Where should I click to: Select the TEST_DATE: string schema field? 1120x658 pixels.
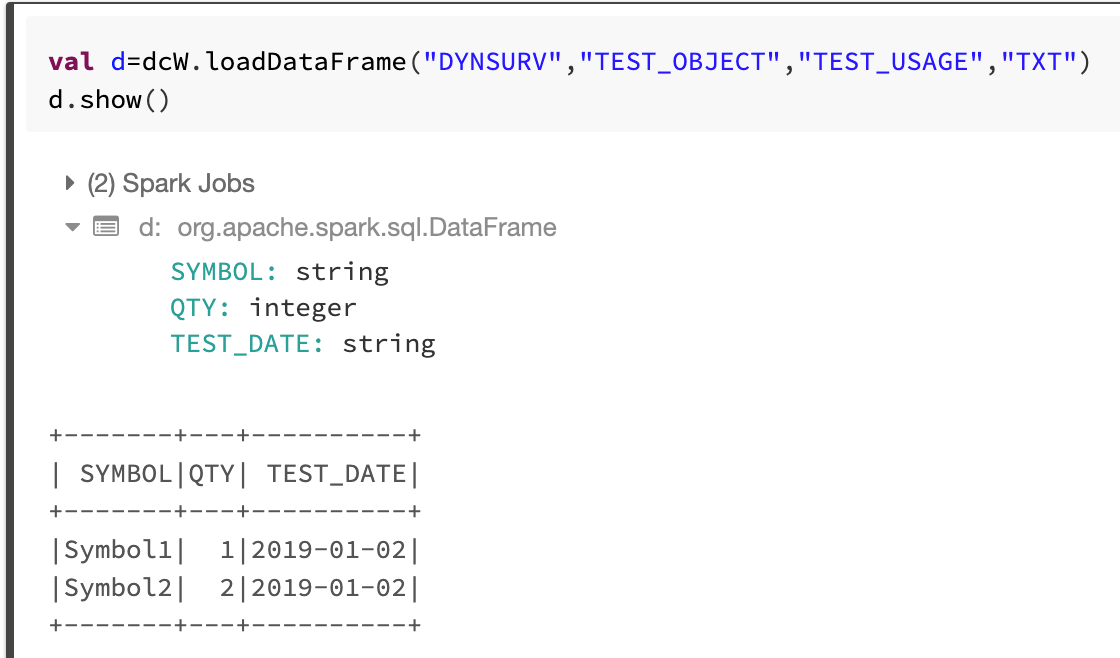point(303,344)
